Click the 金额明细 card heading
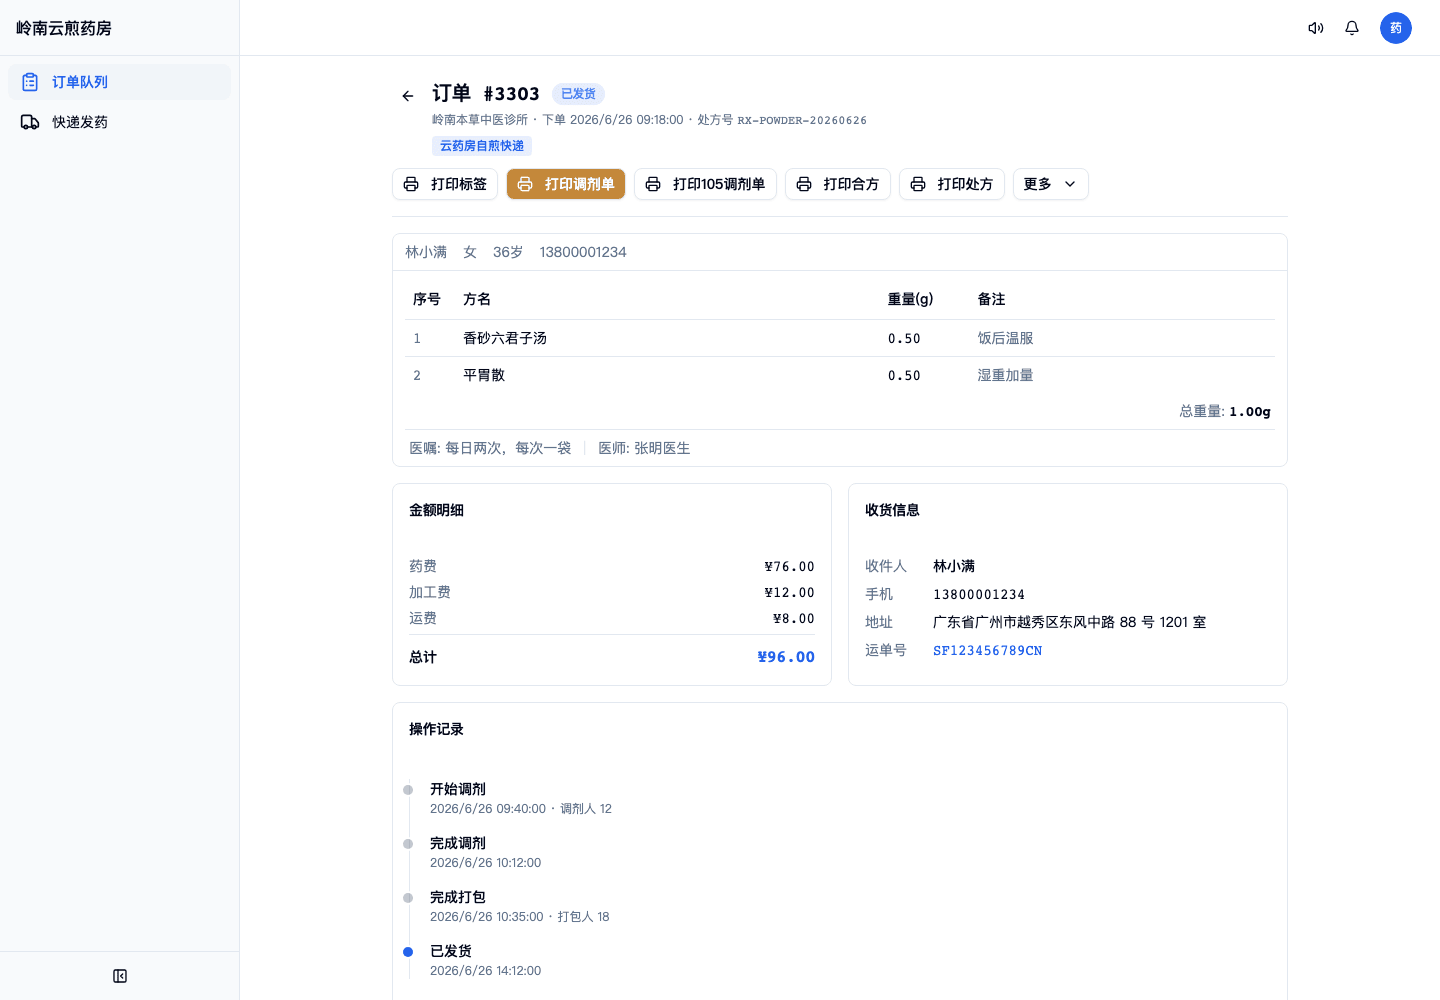Image resolution: width=1440 pixels, height=1000 pixels. pos(436,510)
